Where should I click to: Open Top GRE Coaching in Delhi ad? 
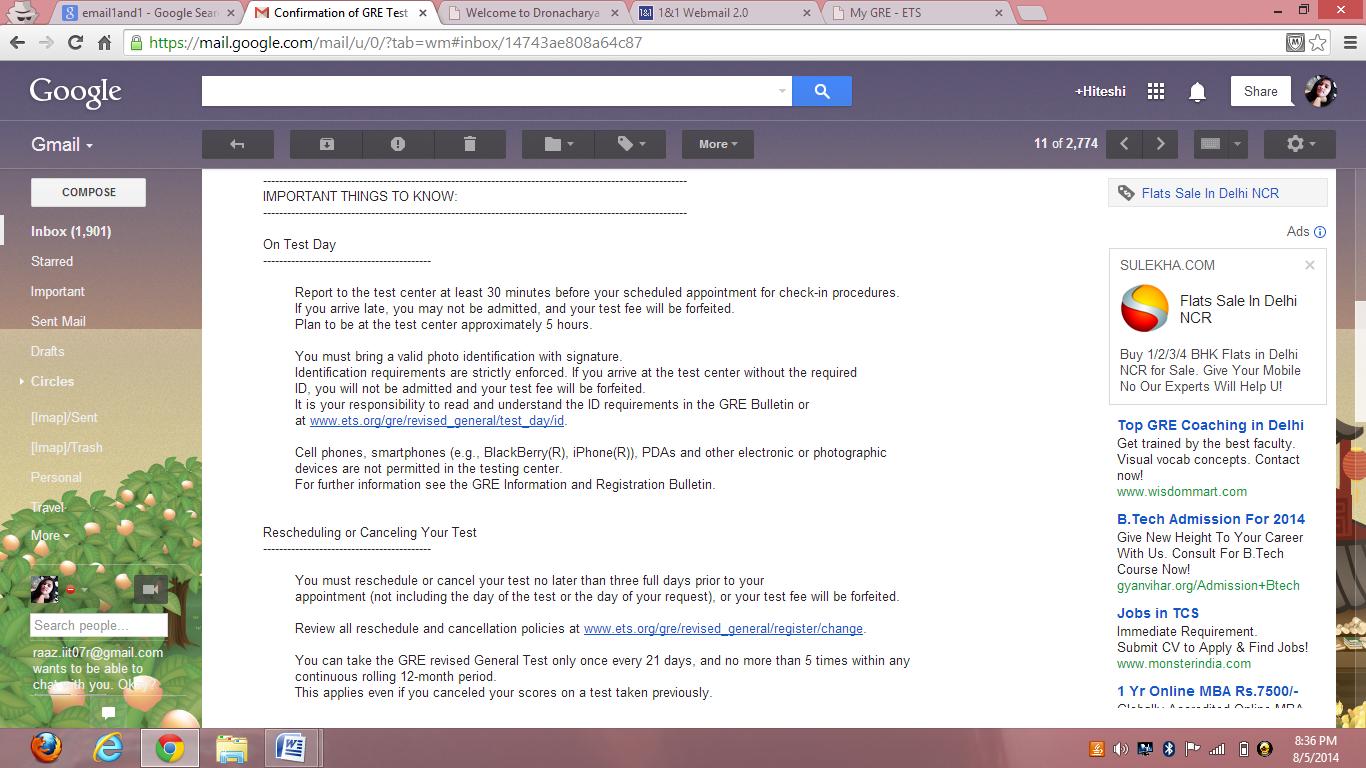coord(1210,425)
